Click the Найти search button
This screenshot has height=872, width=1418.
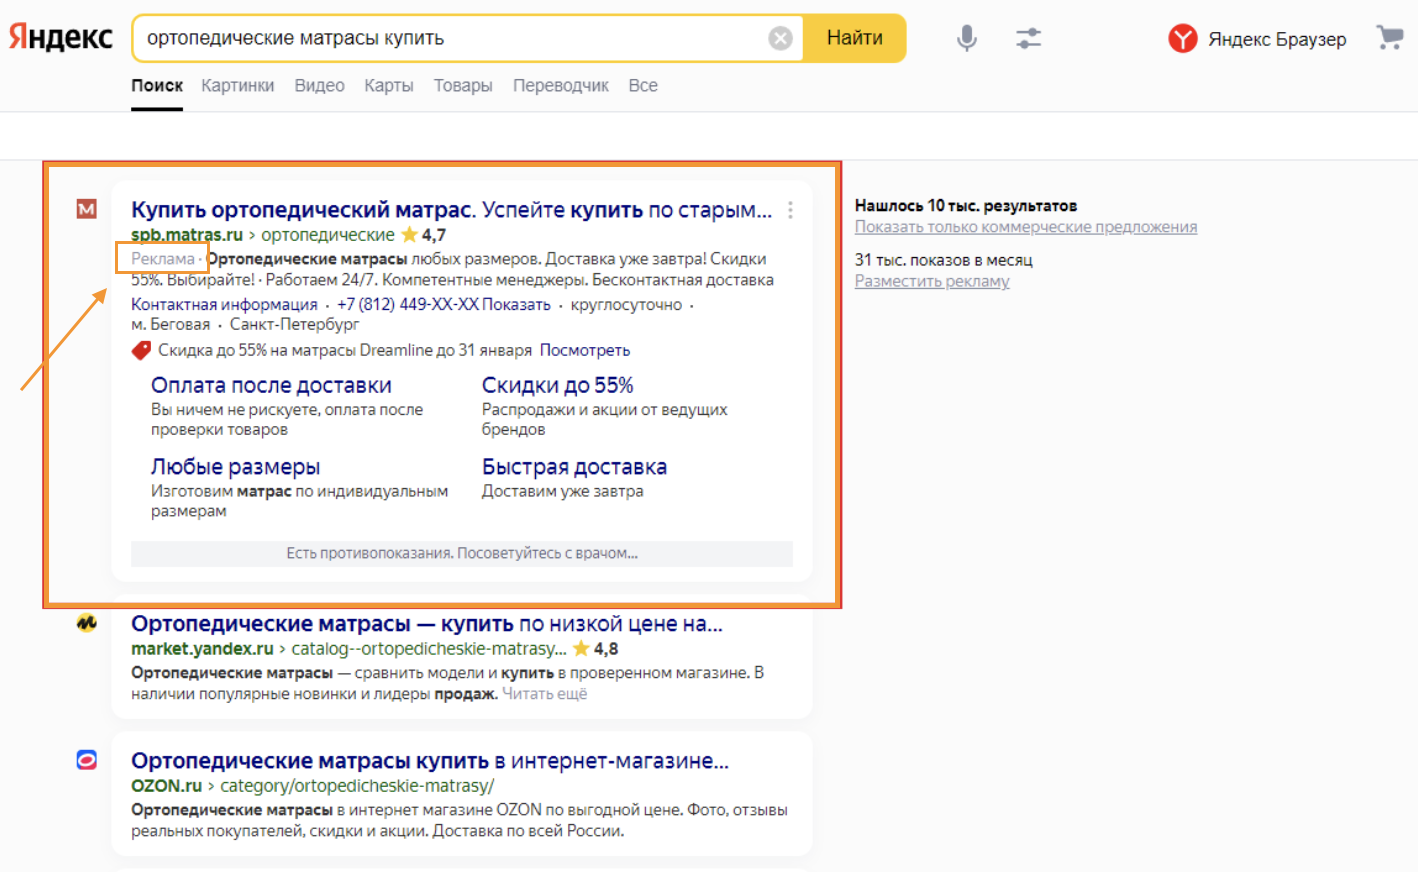tap(855, 38)
